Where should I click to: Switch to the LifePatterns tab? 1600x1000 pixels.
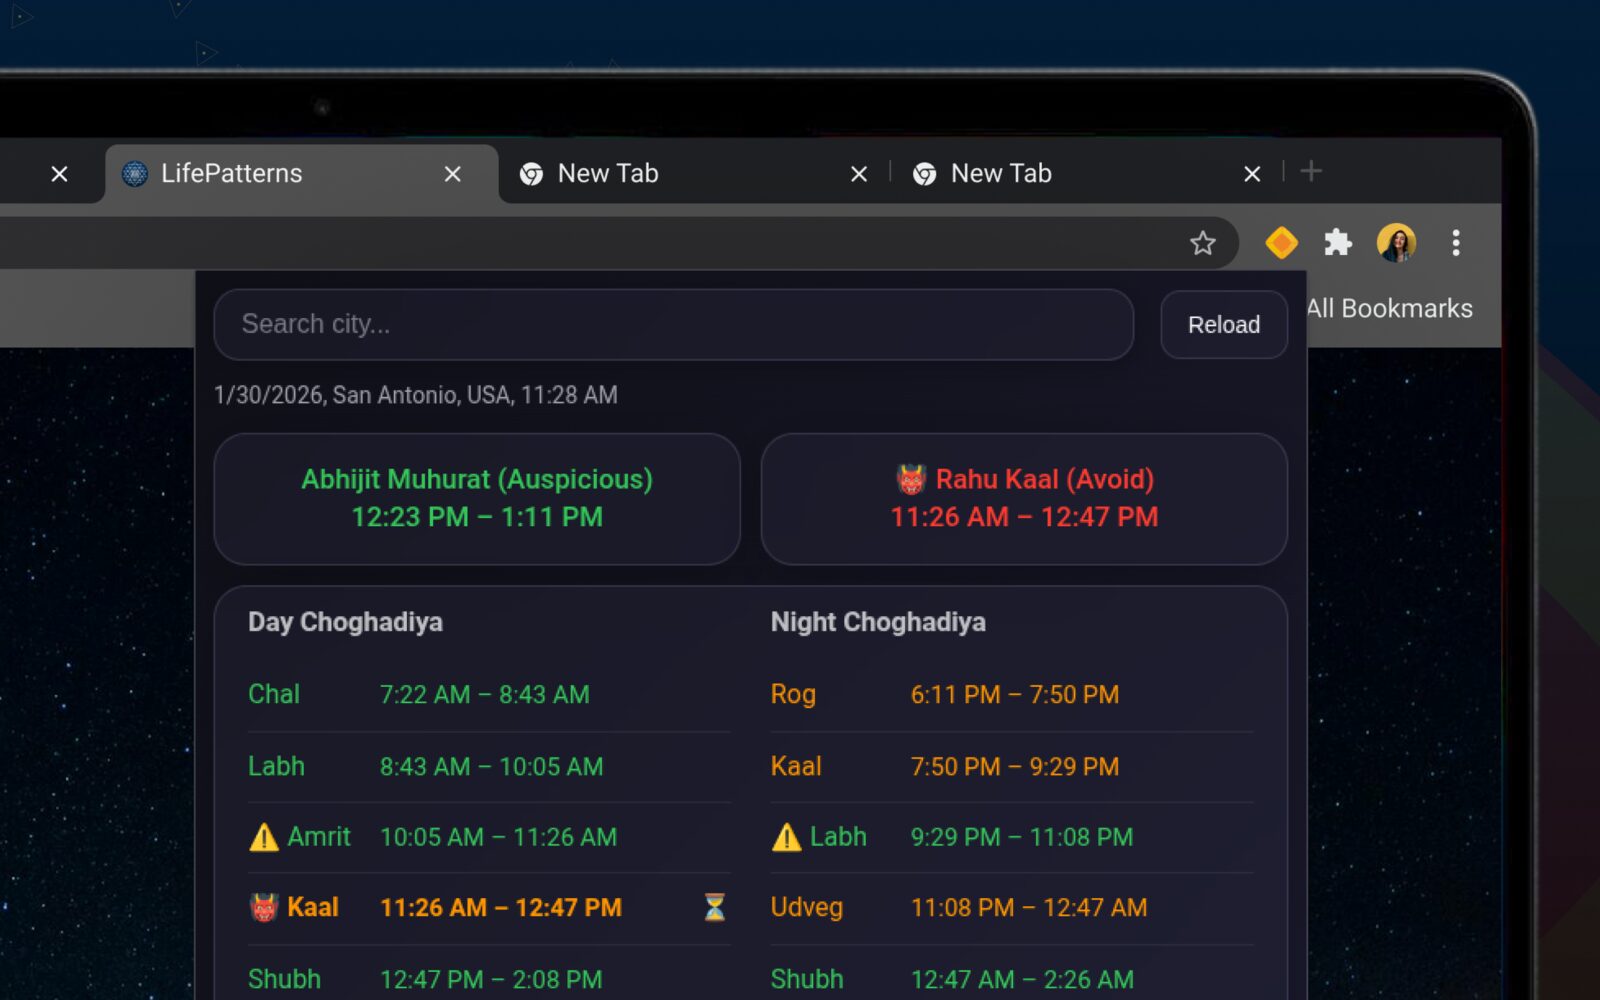click(x=300, y=173)
